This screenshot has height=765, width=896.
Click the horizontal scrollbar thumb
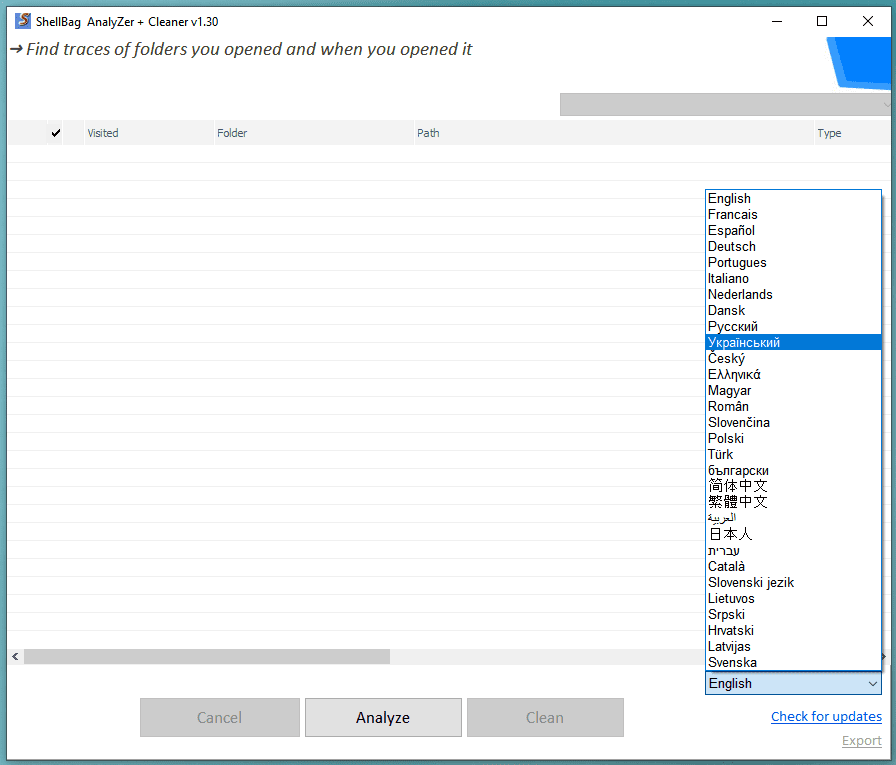point(207,656)
